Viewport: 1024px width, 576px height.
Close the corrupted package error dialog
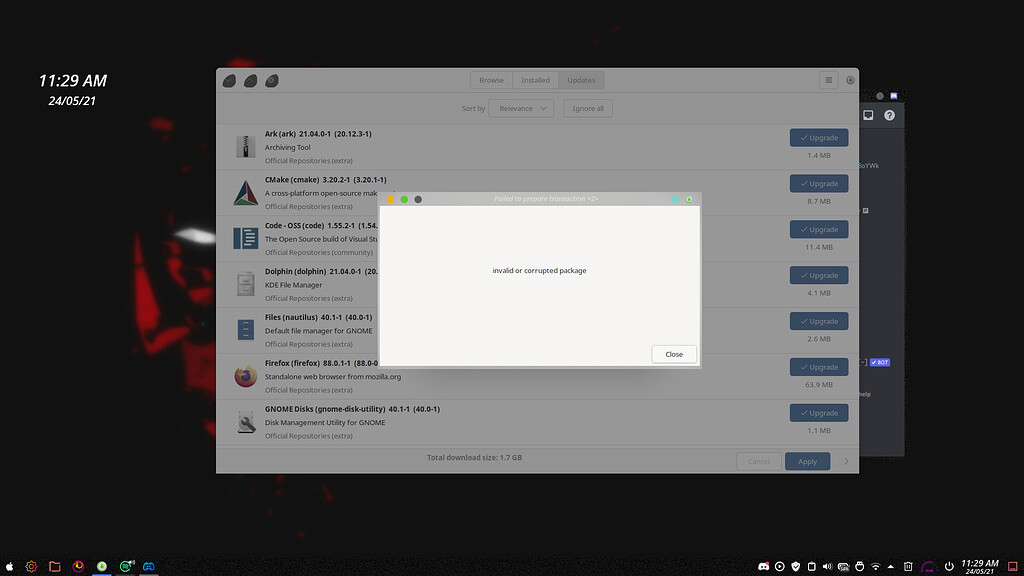click(x=673, y=353)
